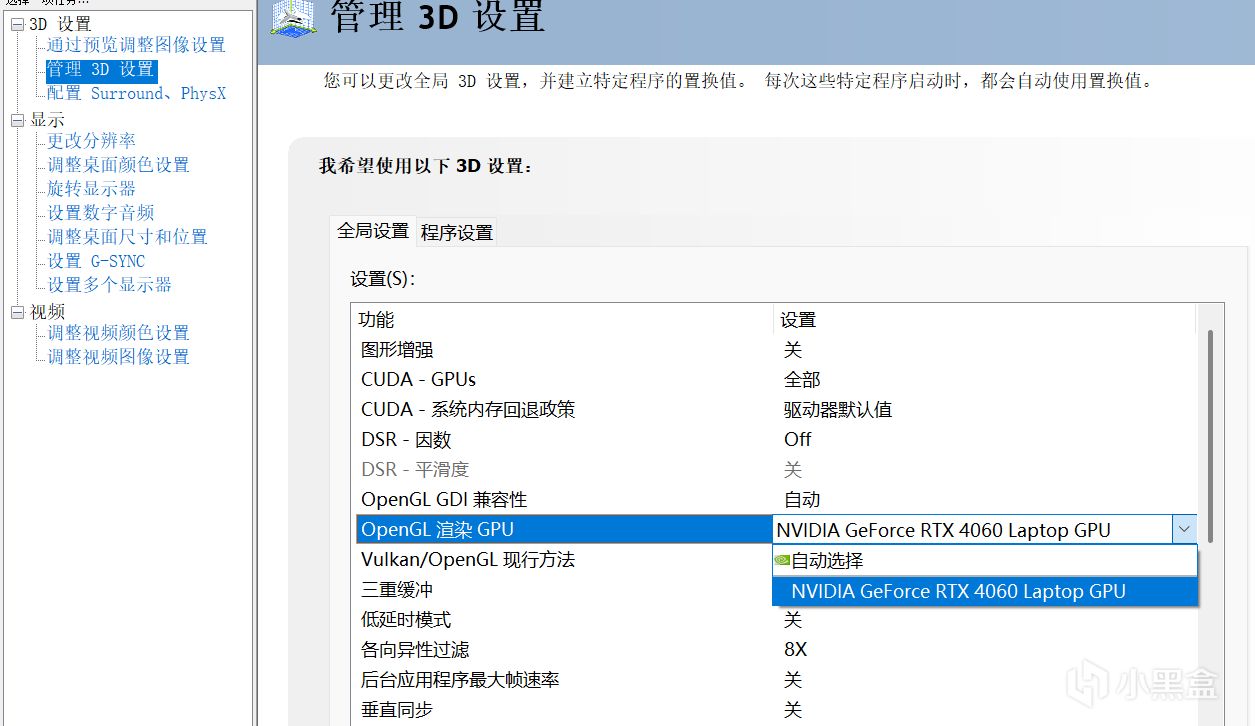Open 旋转显示器 page

tap(92, 189)
